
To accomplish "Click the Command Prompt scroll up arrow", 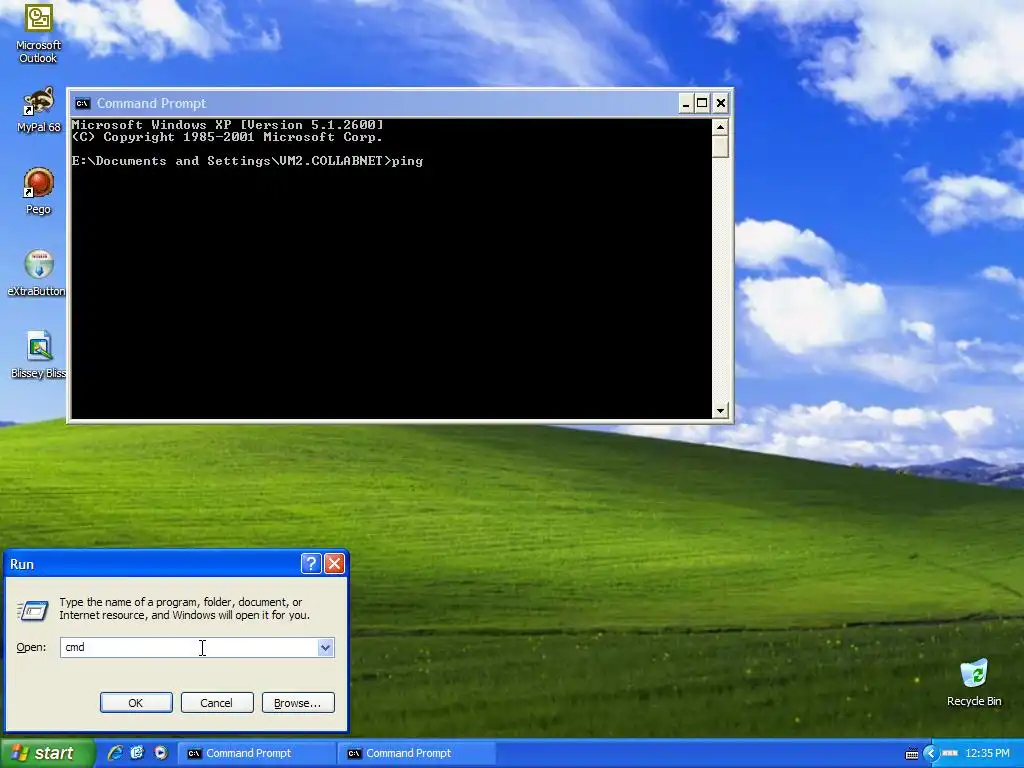I will 720,126.
